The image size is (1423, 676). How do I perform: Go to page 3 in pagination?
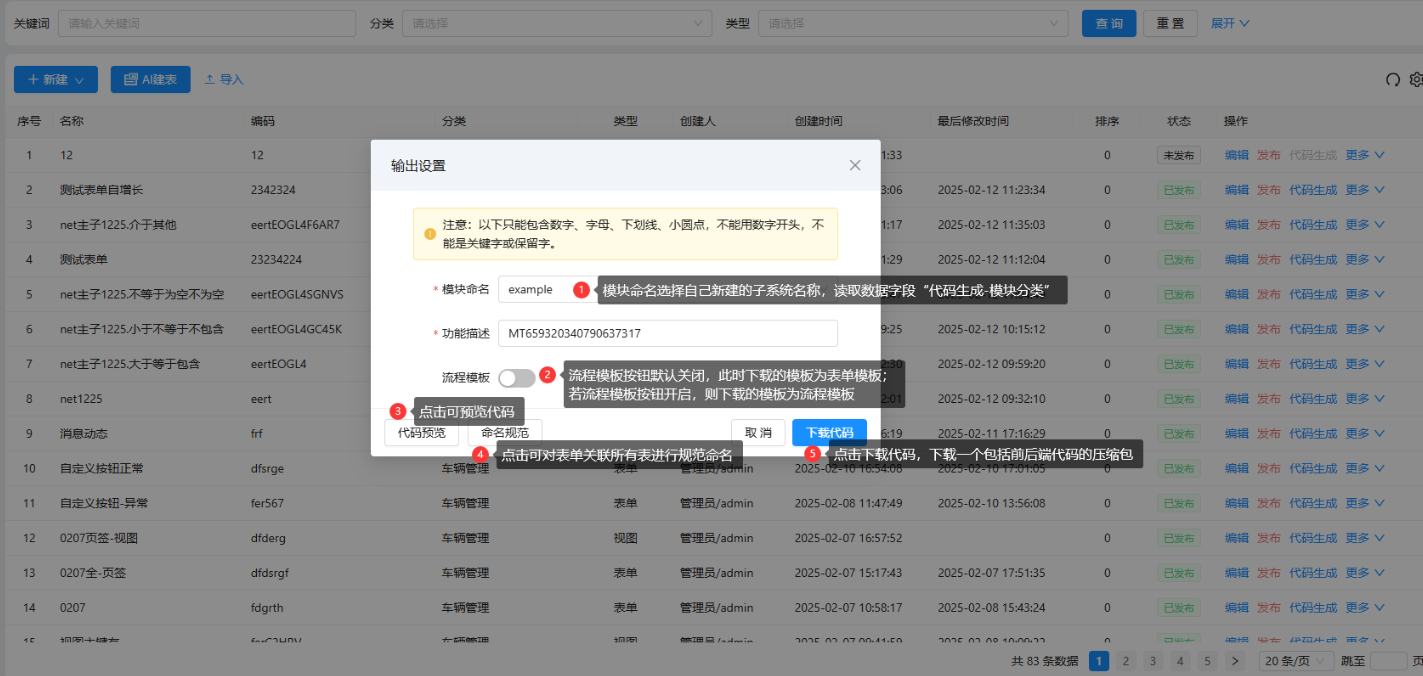click(x=1152, y=661)
